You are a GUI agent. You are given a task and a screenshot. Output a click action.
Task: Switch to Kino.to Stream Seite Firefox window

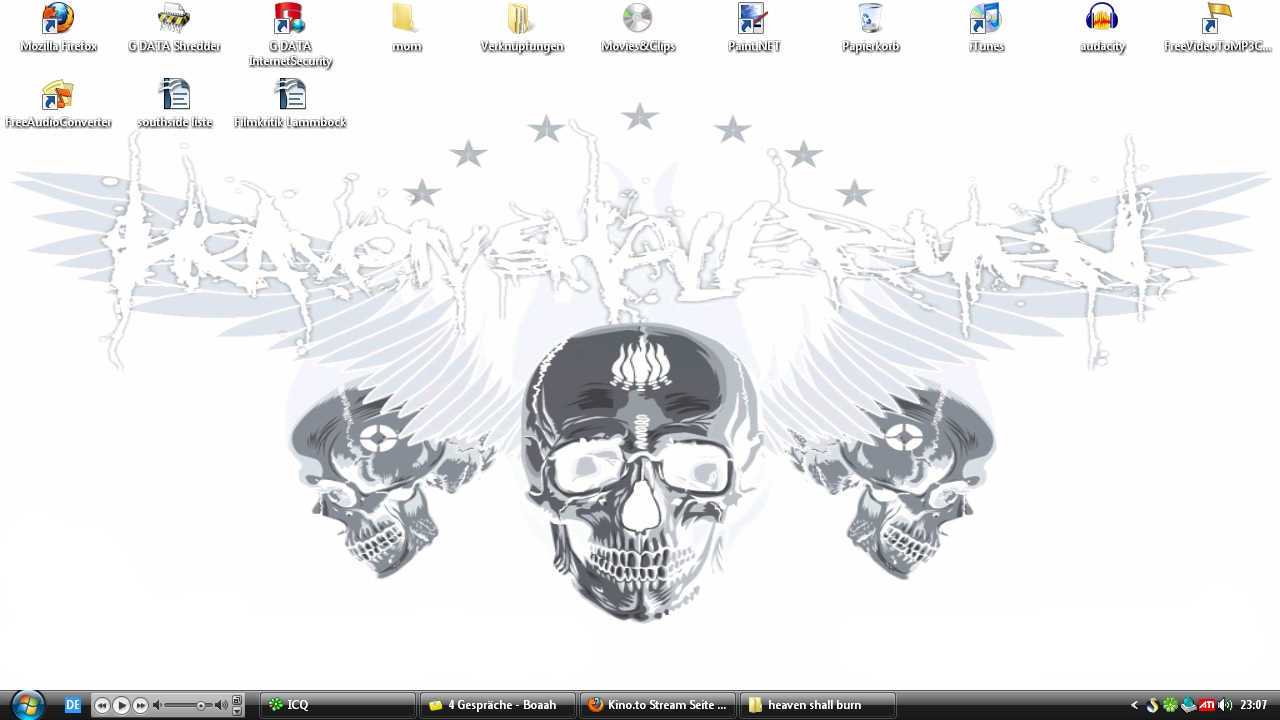pyautogui.click(x=658, y=705)
